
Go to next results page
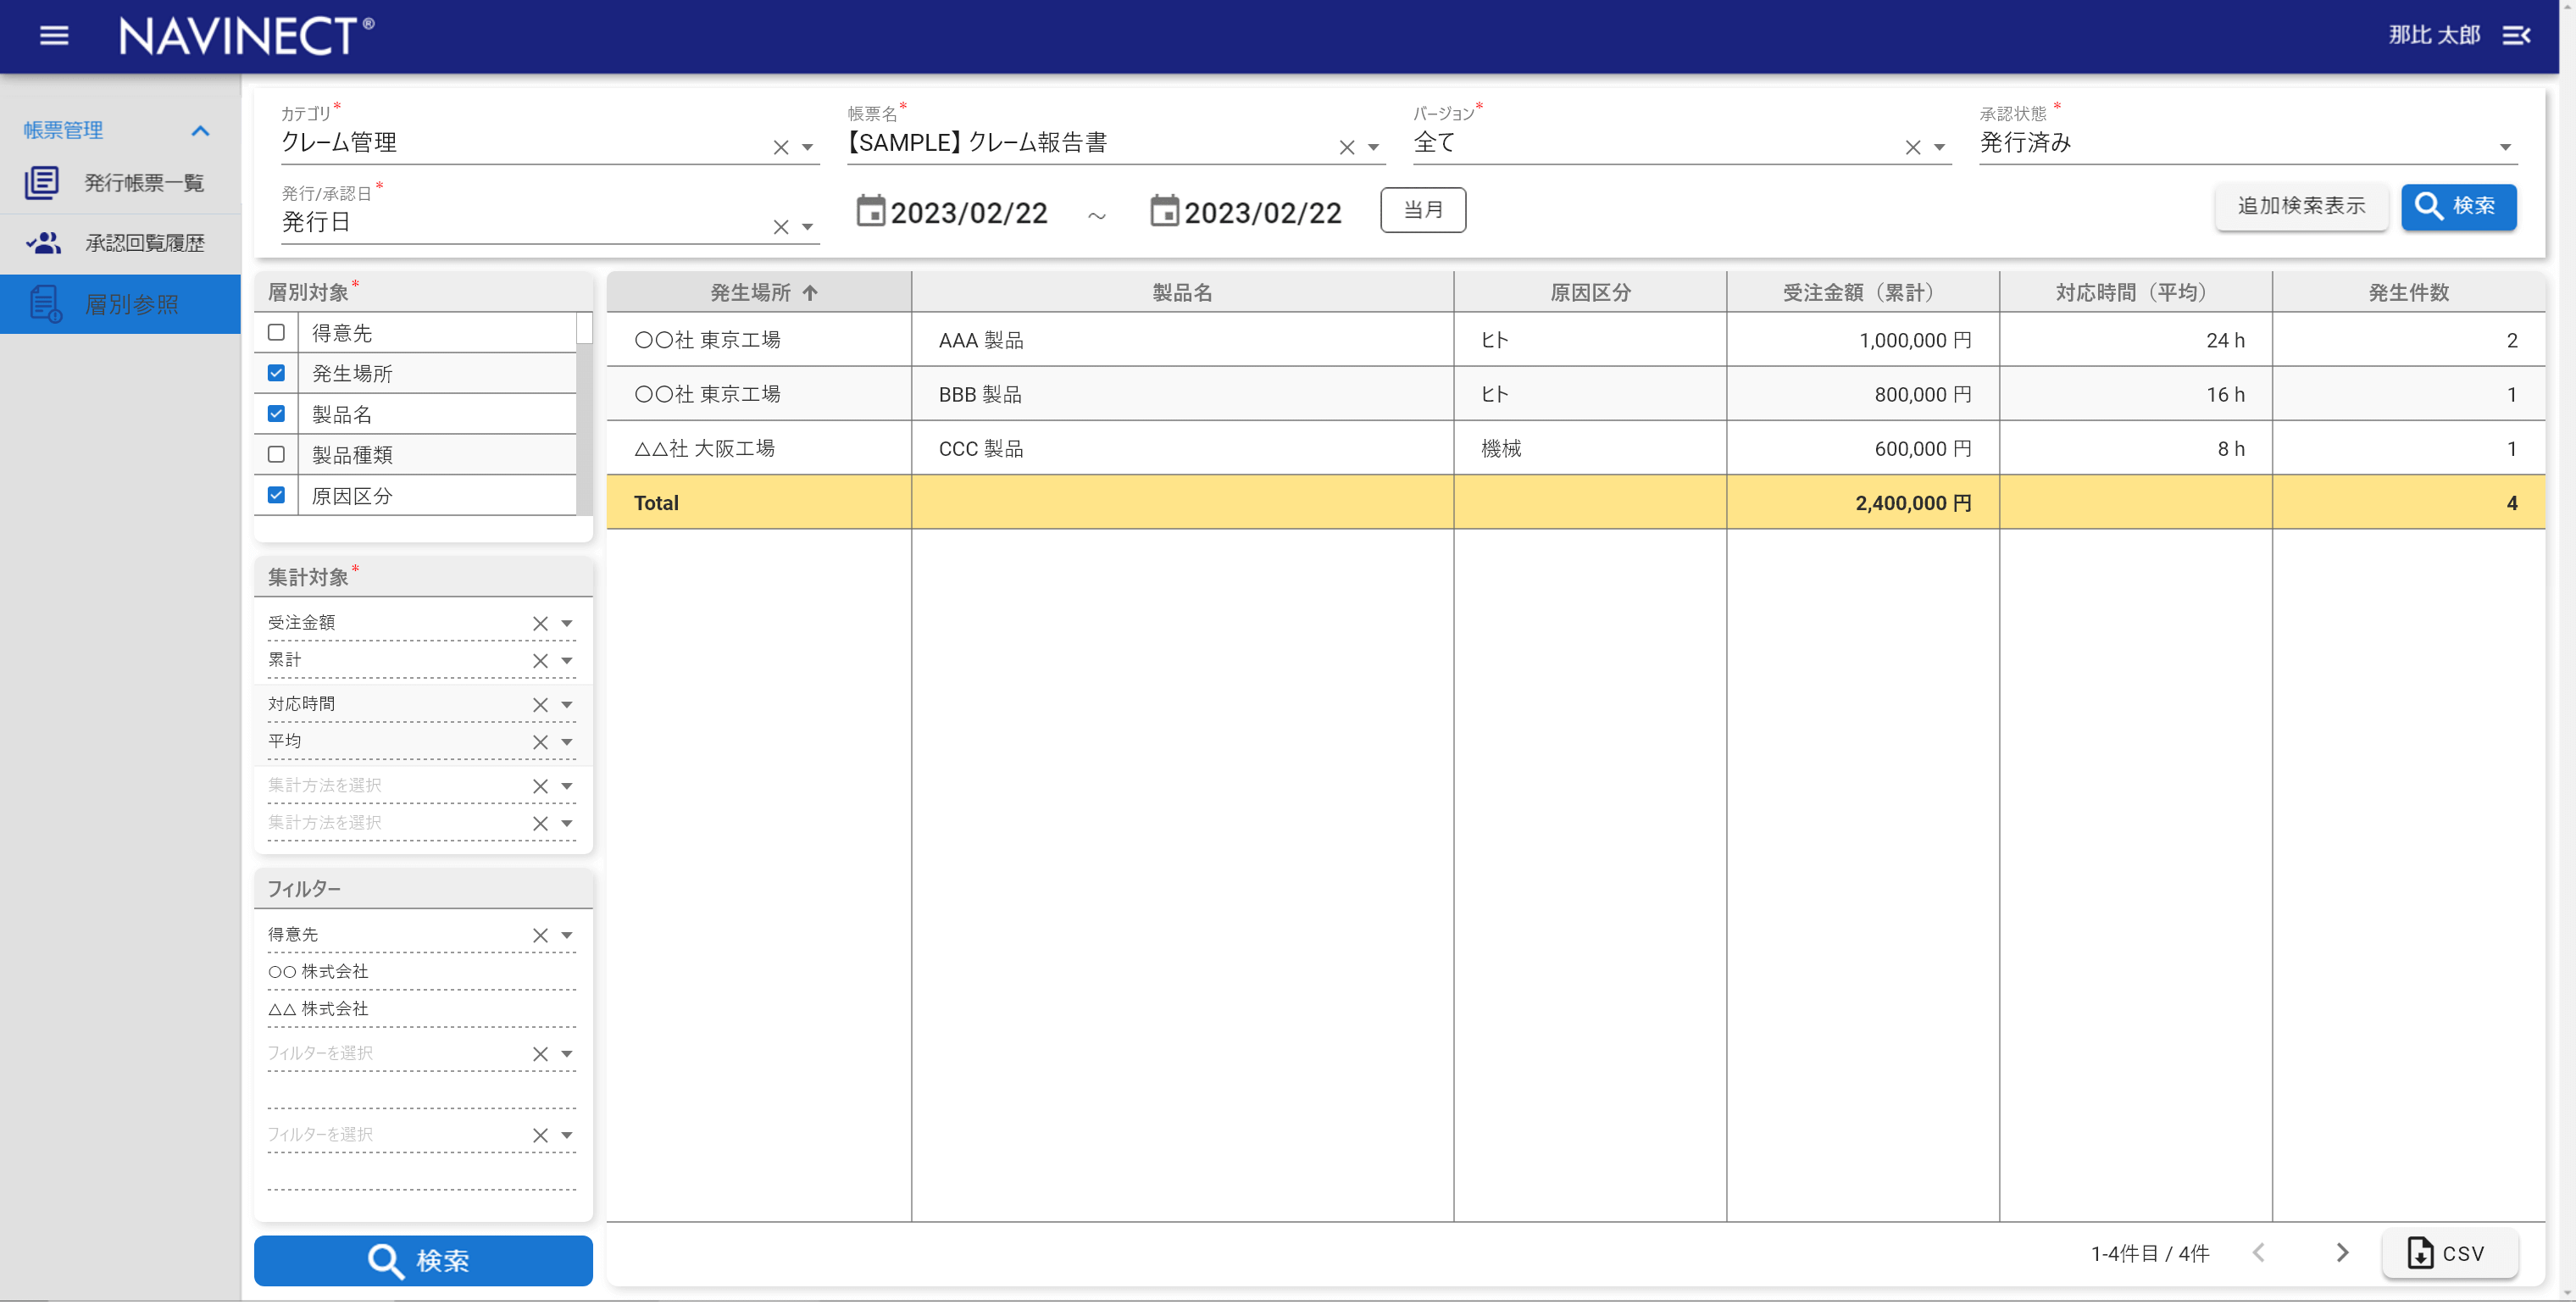tap(2342, 1252)
